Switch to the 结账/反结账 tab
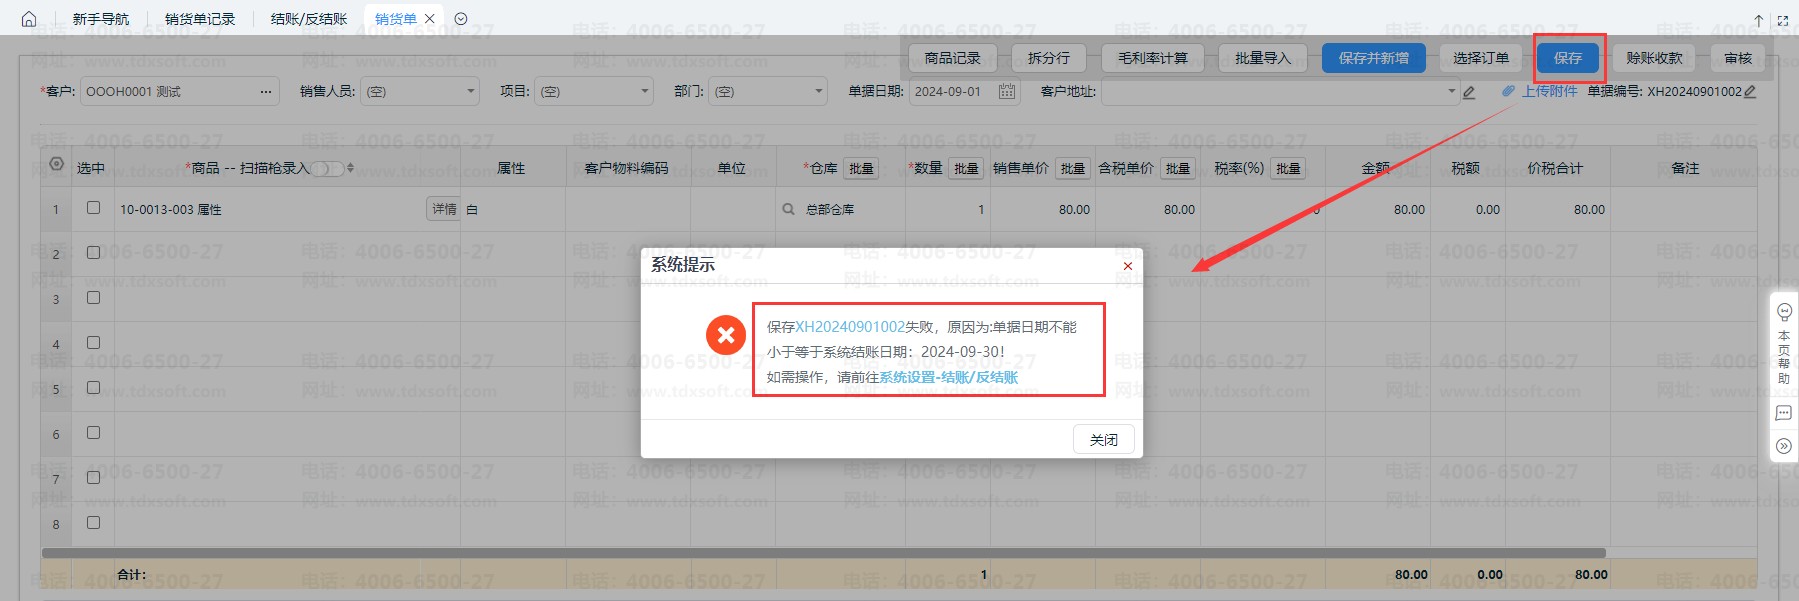 pyautogui.click(x=309, y=19)
